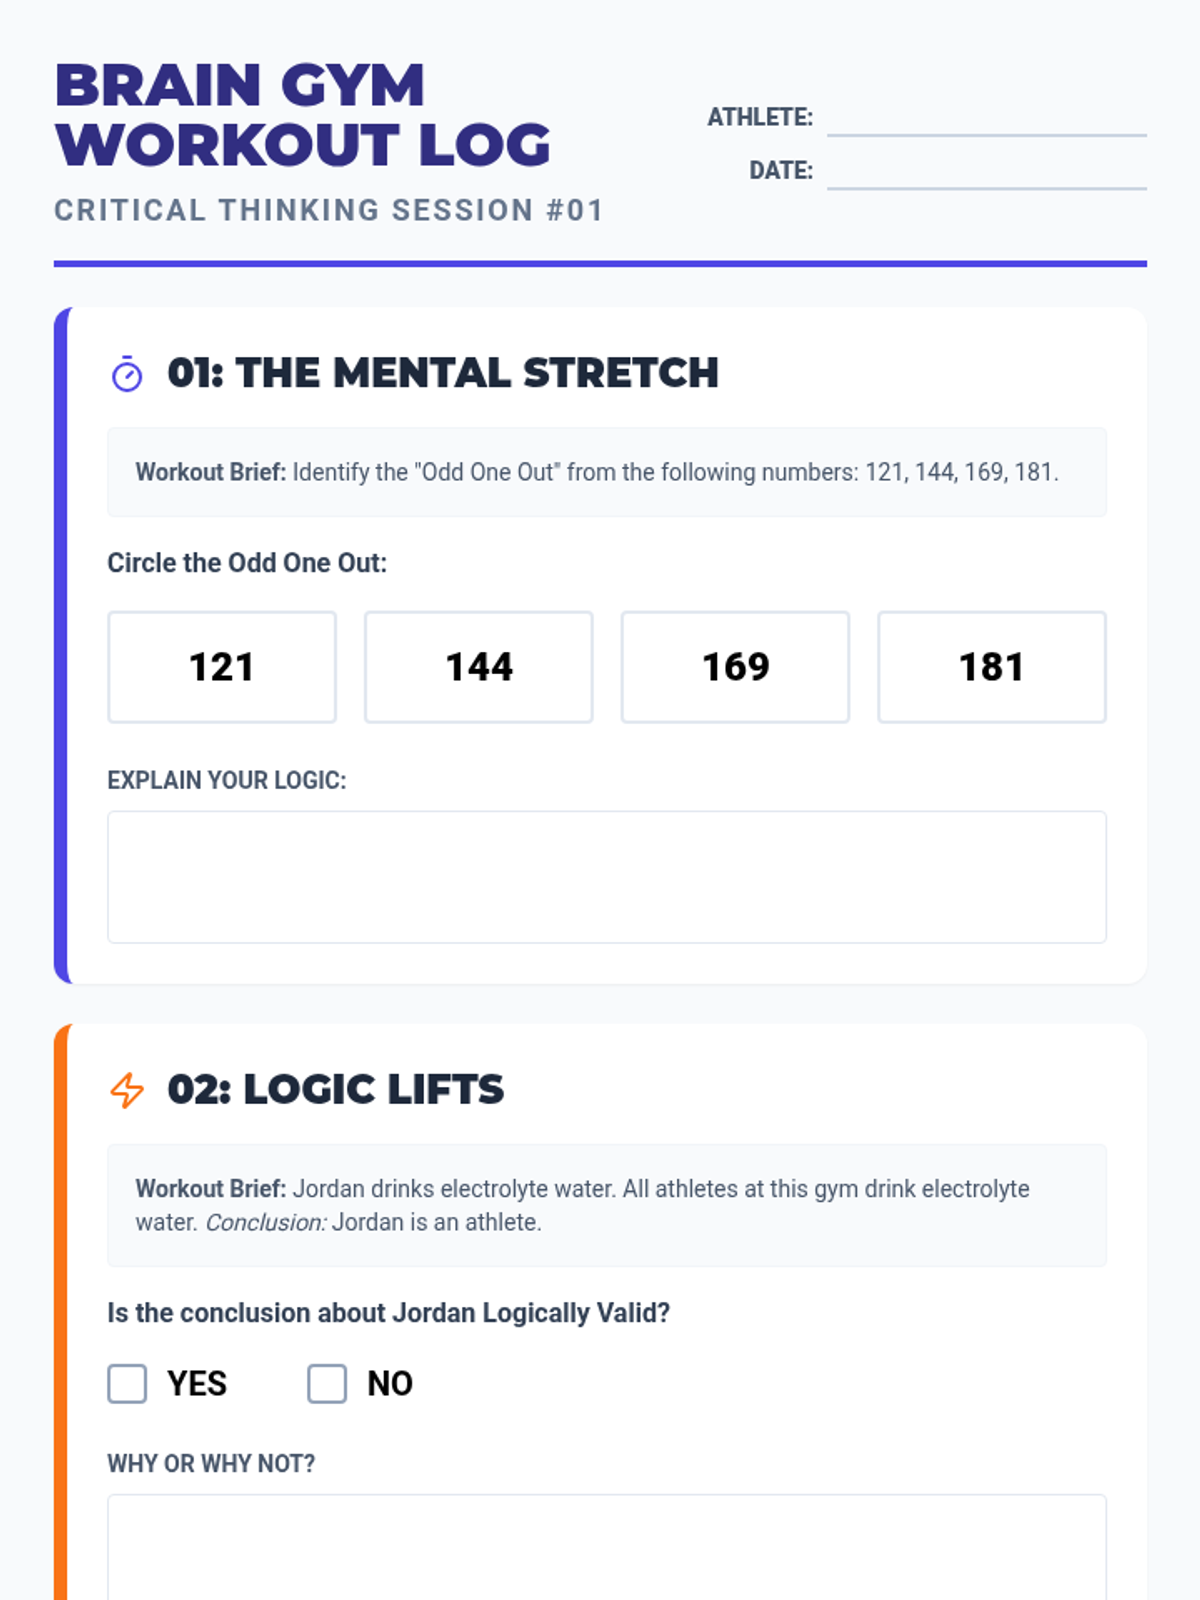Viewport: 1200px width, 1600px height.
Task: Click the Critical Thinking Session #01 subtitle
Action: coord(329,210)
